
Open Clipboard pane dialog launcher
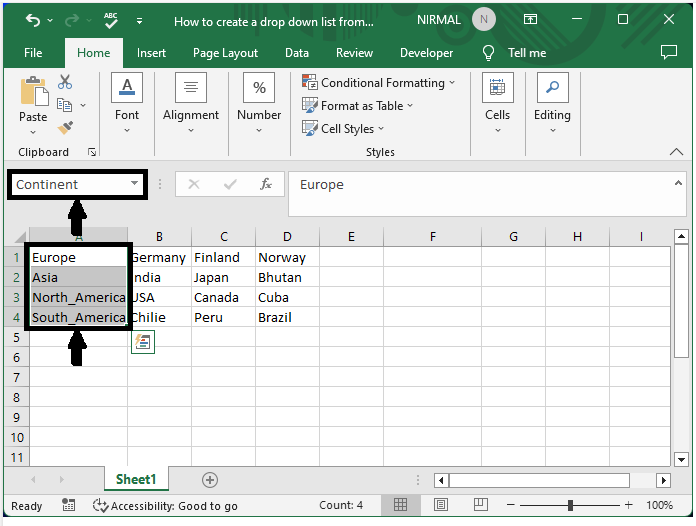point(92,152)
